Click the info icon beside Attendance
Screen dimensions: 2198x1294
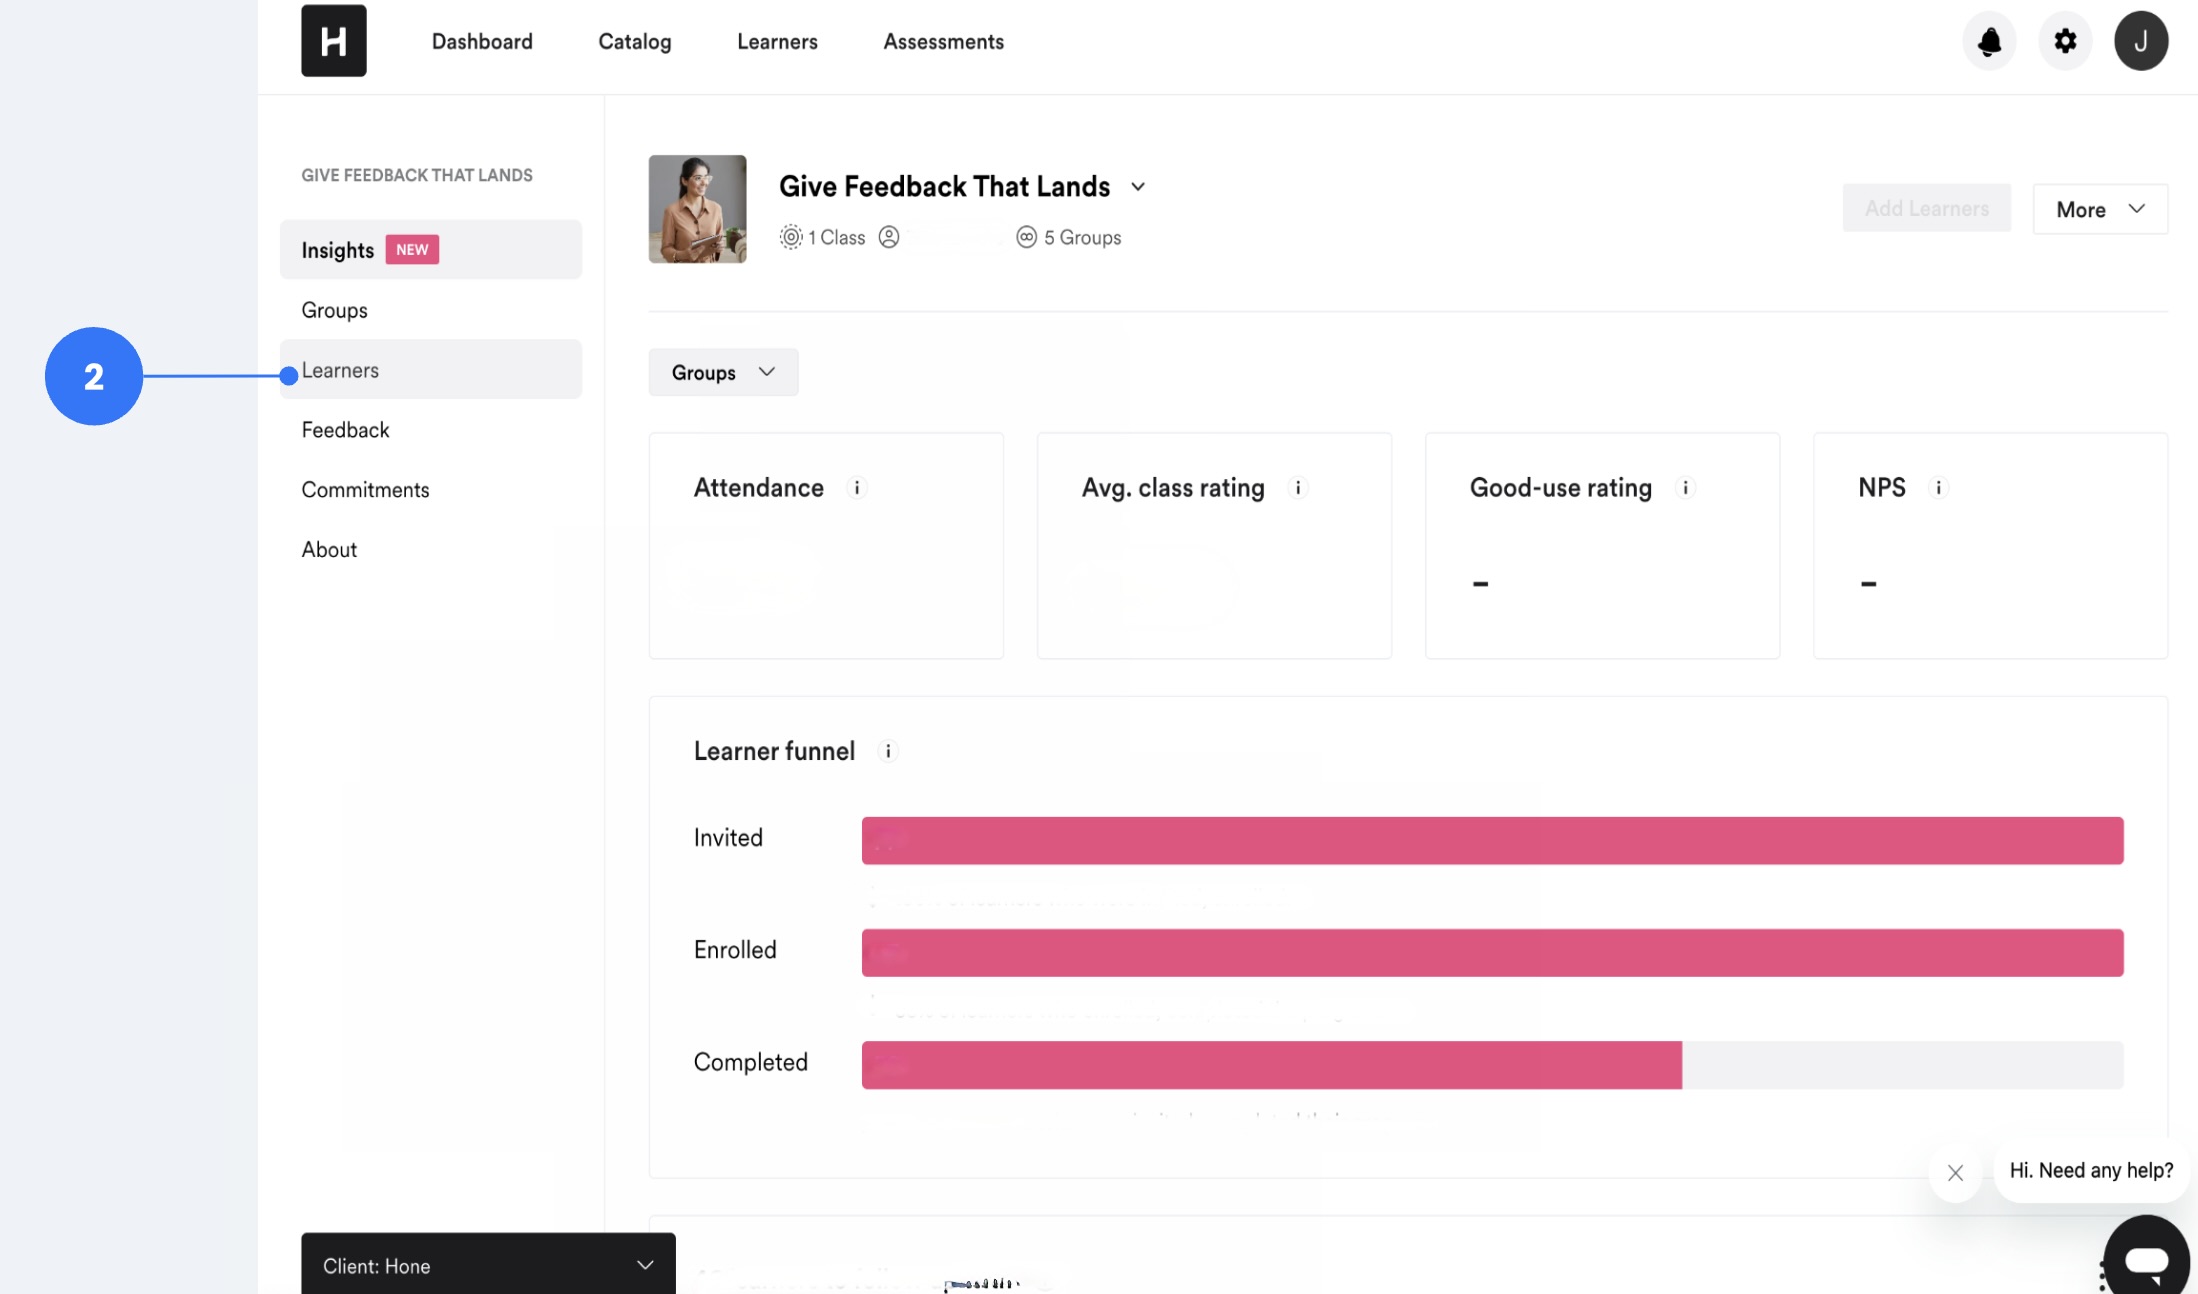tap(857, 489)
